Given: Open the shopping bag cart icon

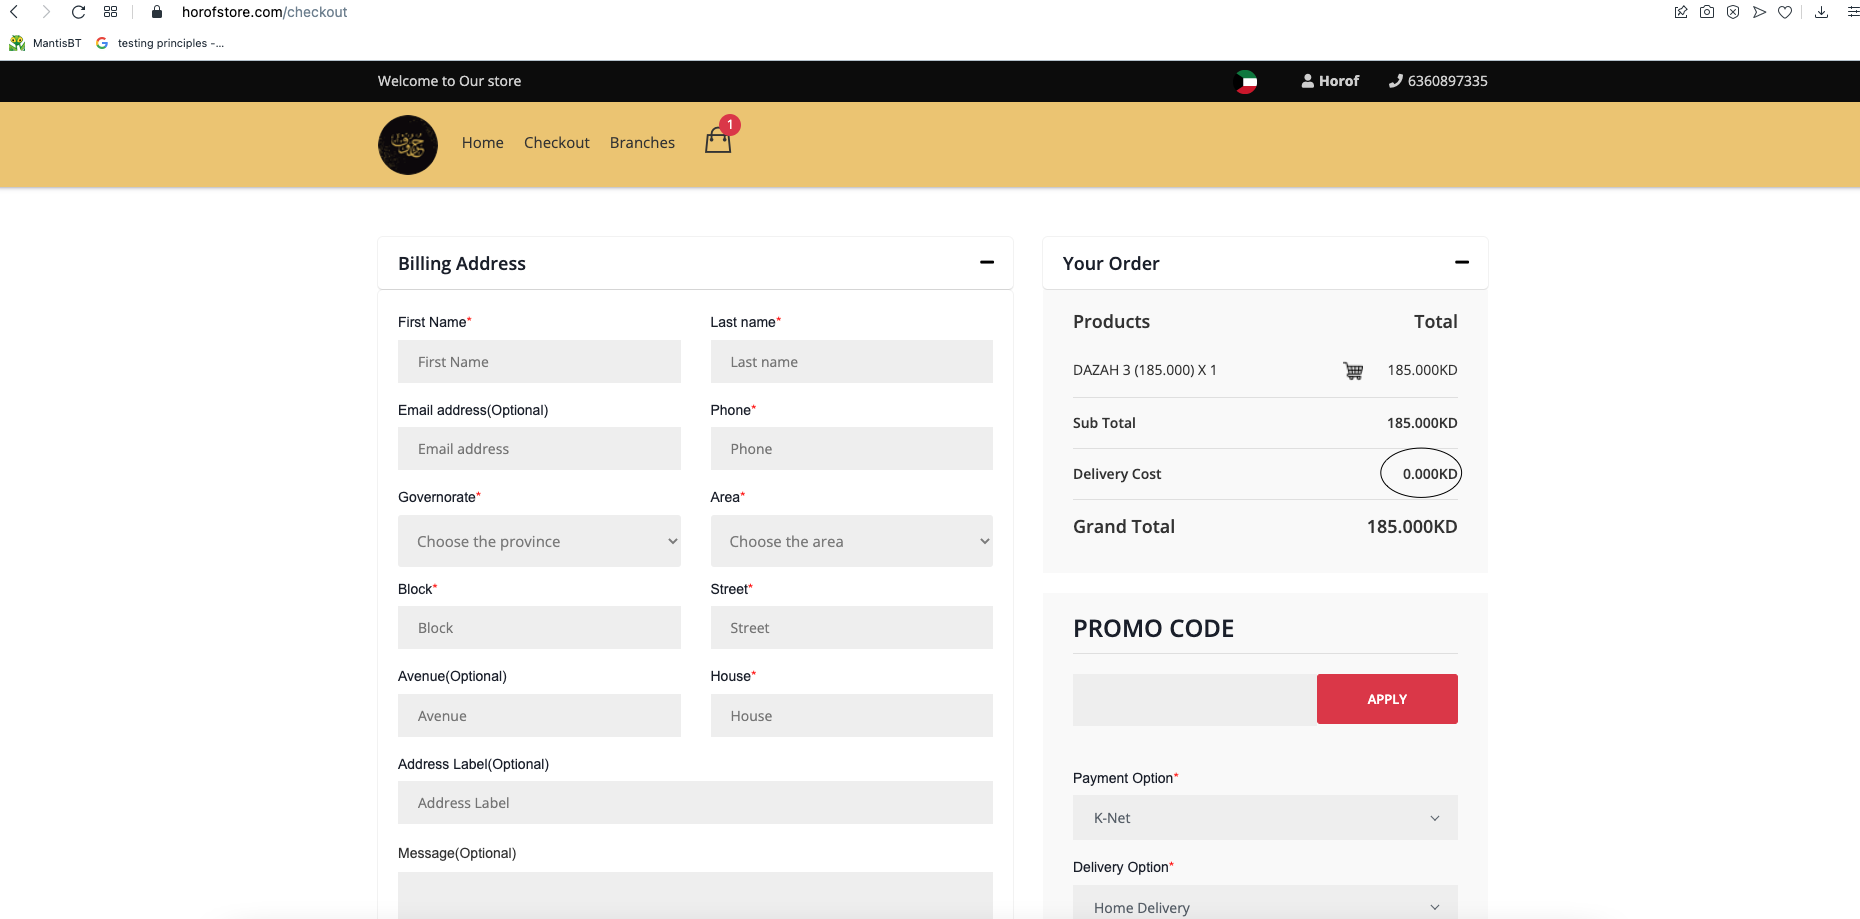Looking at the screenshot, I should tap(718, 141).
